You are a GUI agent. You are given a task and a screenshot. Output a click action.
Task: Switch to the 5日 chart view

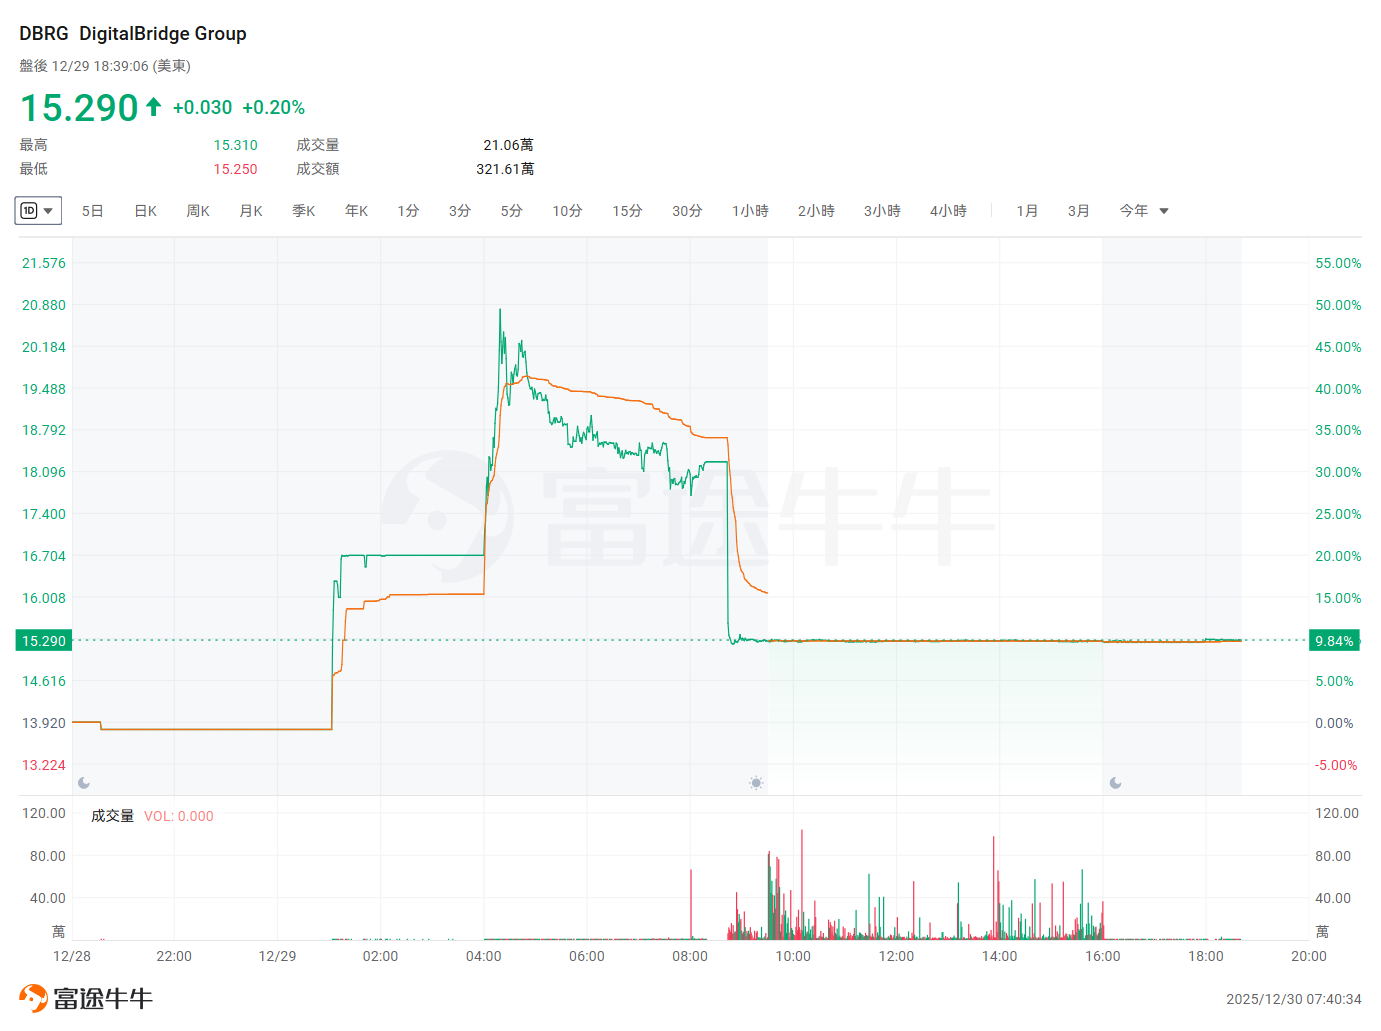click(x=92, y=211)
